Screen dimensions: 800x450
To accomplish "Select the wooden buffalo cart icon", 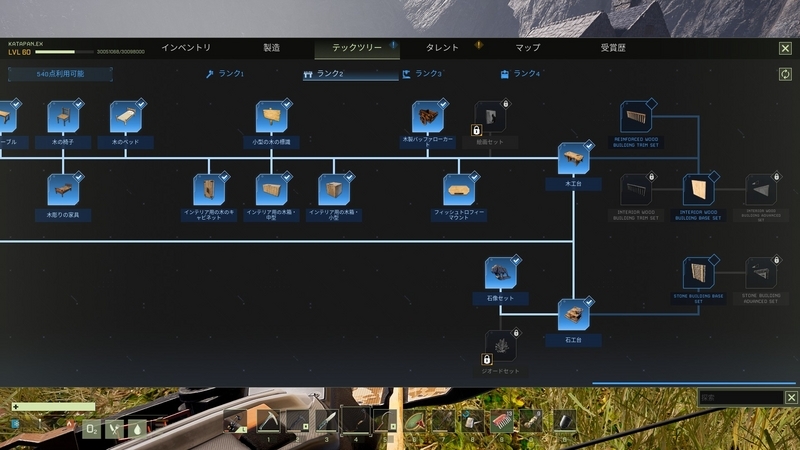I will pos(428,117).
